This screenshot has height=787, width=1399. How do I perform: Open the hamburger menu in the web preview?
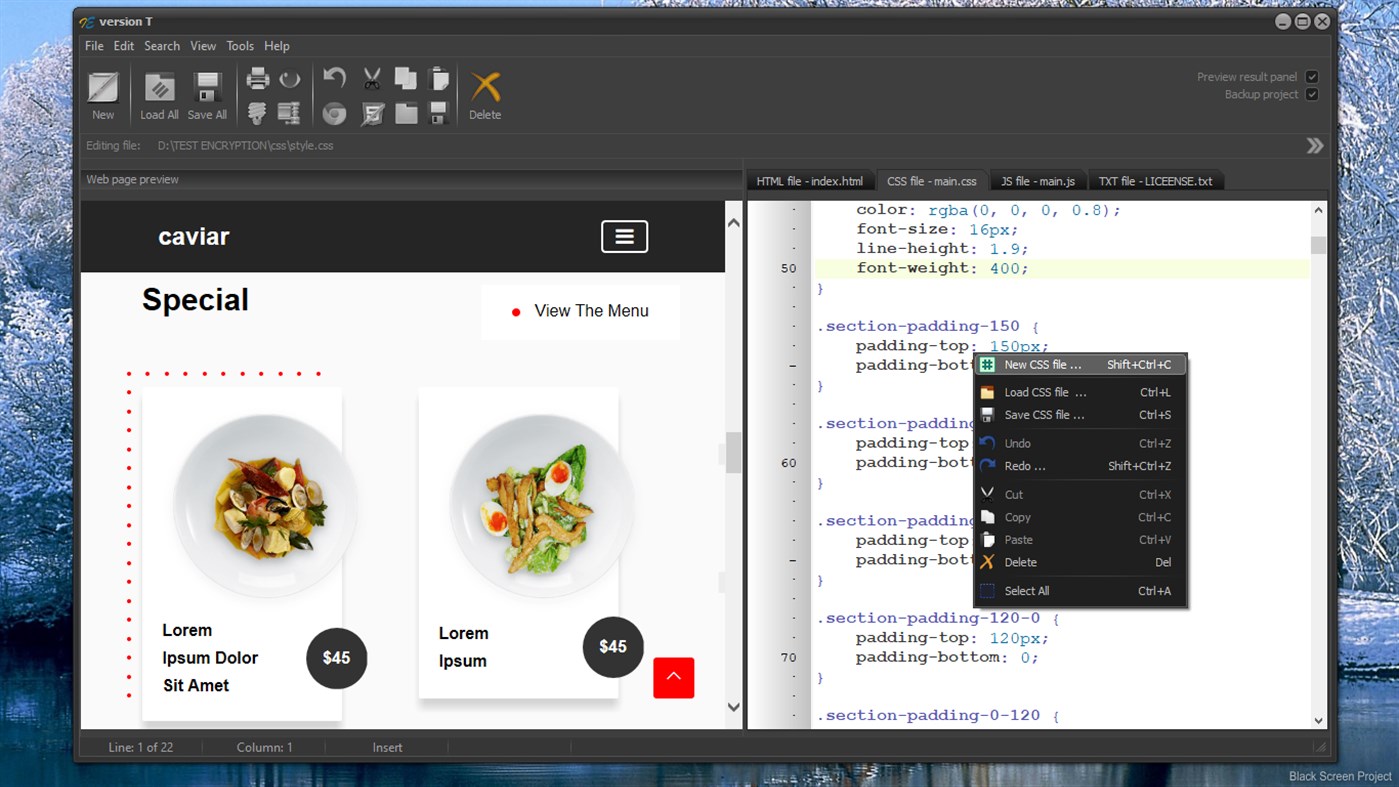pyautogui.click(x=624, y=237)
